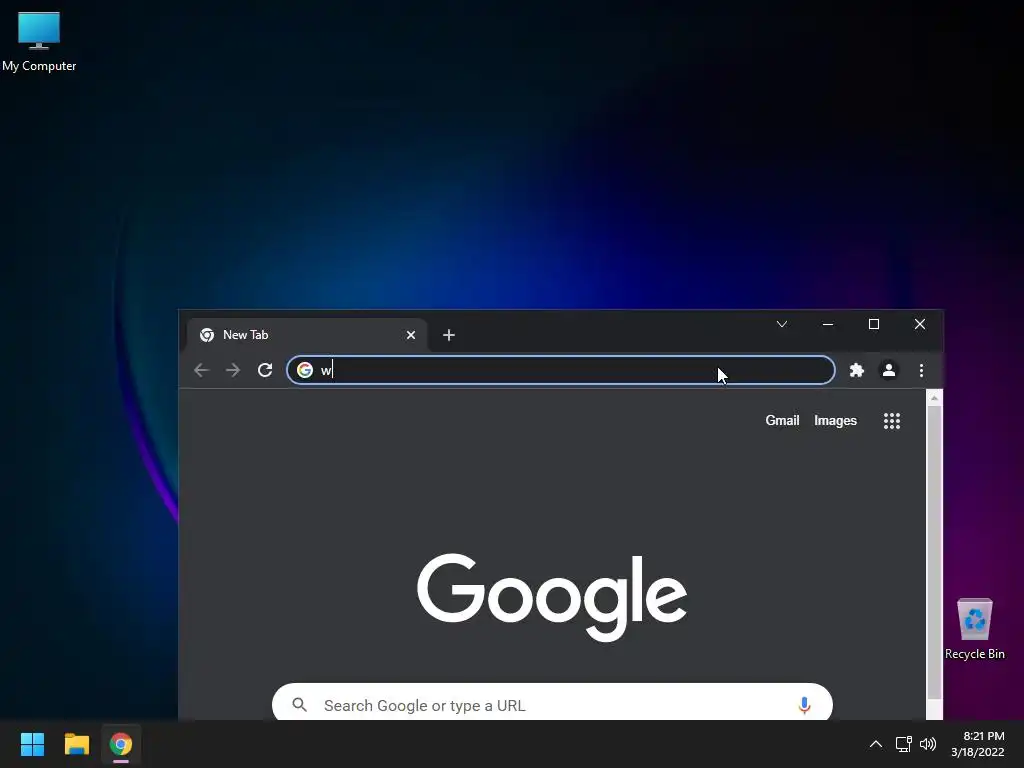This screenshot has height=768, width=1024.
Task: Click the Chrome forward arrow button
Action: click(232, 370)
